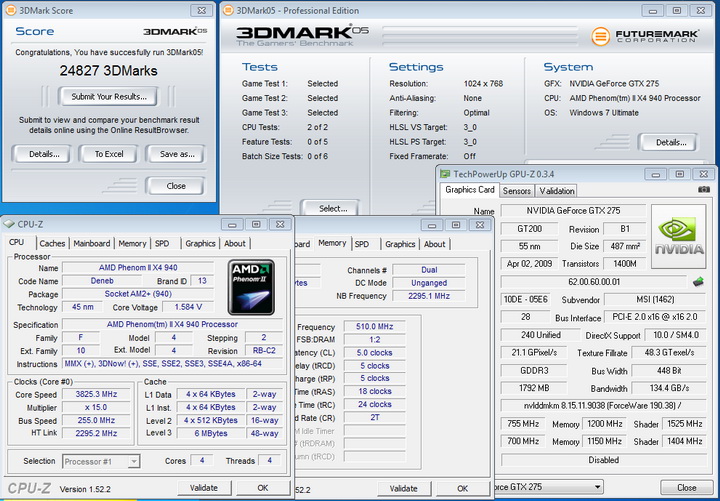Open the Memory tab in front CPU-Z window
Screen dimensions: 720x501
click(x=132, y=243)
